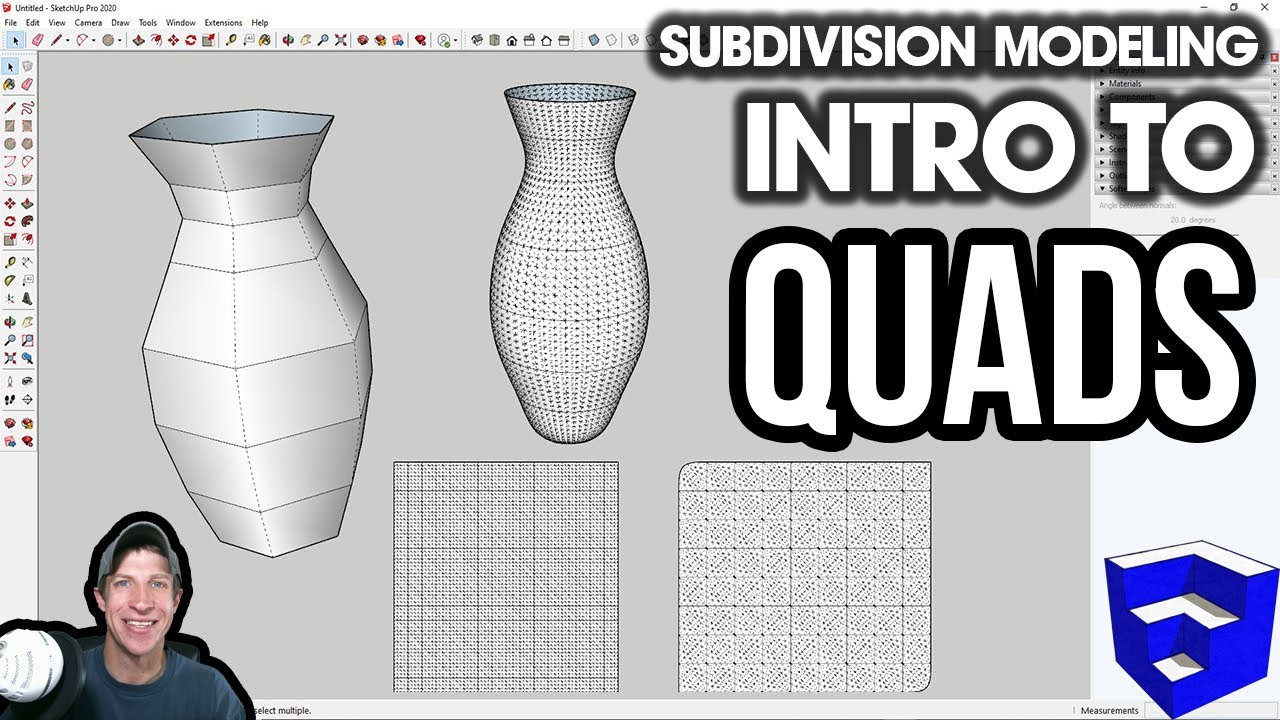
Task: Select the 3D Text tool
Action: click(x=27, y=297)
